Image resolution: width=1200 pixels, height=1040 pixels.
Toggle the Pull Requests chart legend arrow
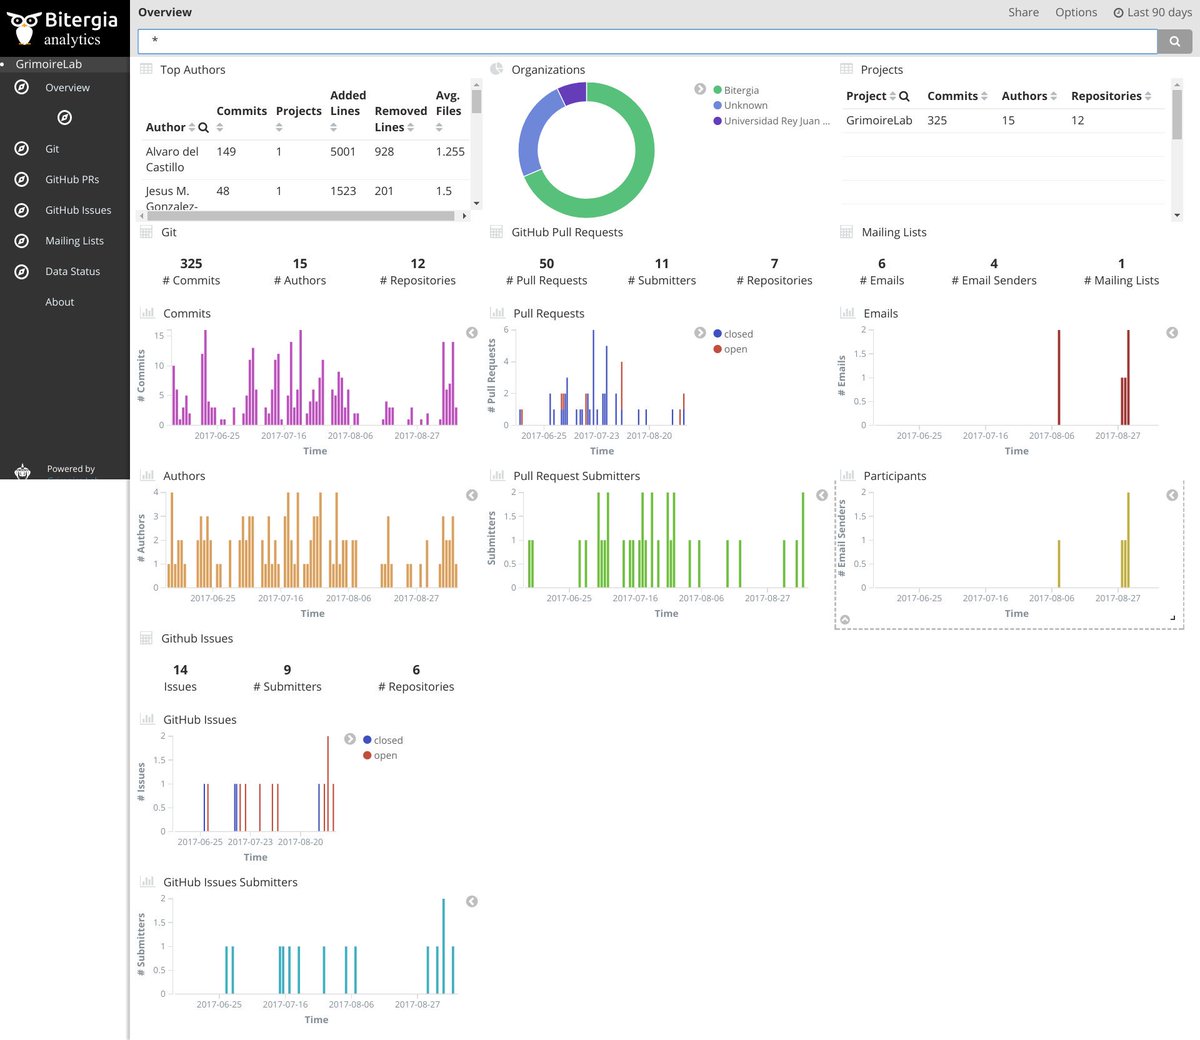(x=700, y=333)
